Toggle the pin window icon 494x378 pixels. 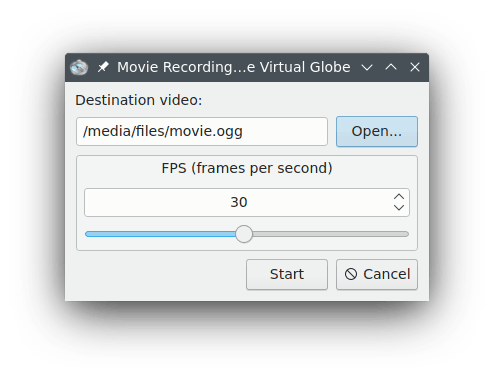pyautogui.click(x=103, y=67)
